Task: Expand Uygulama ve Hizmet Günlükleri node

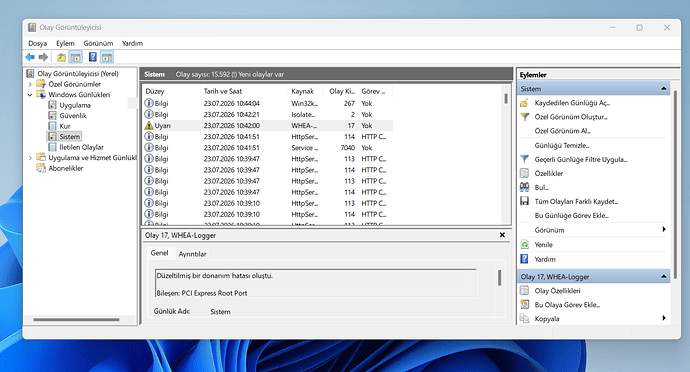Action: [x=30, y=158]
